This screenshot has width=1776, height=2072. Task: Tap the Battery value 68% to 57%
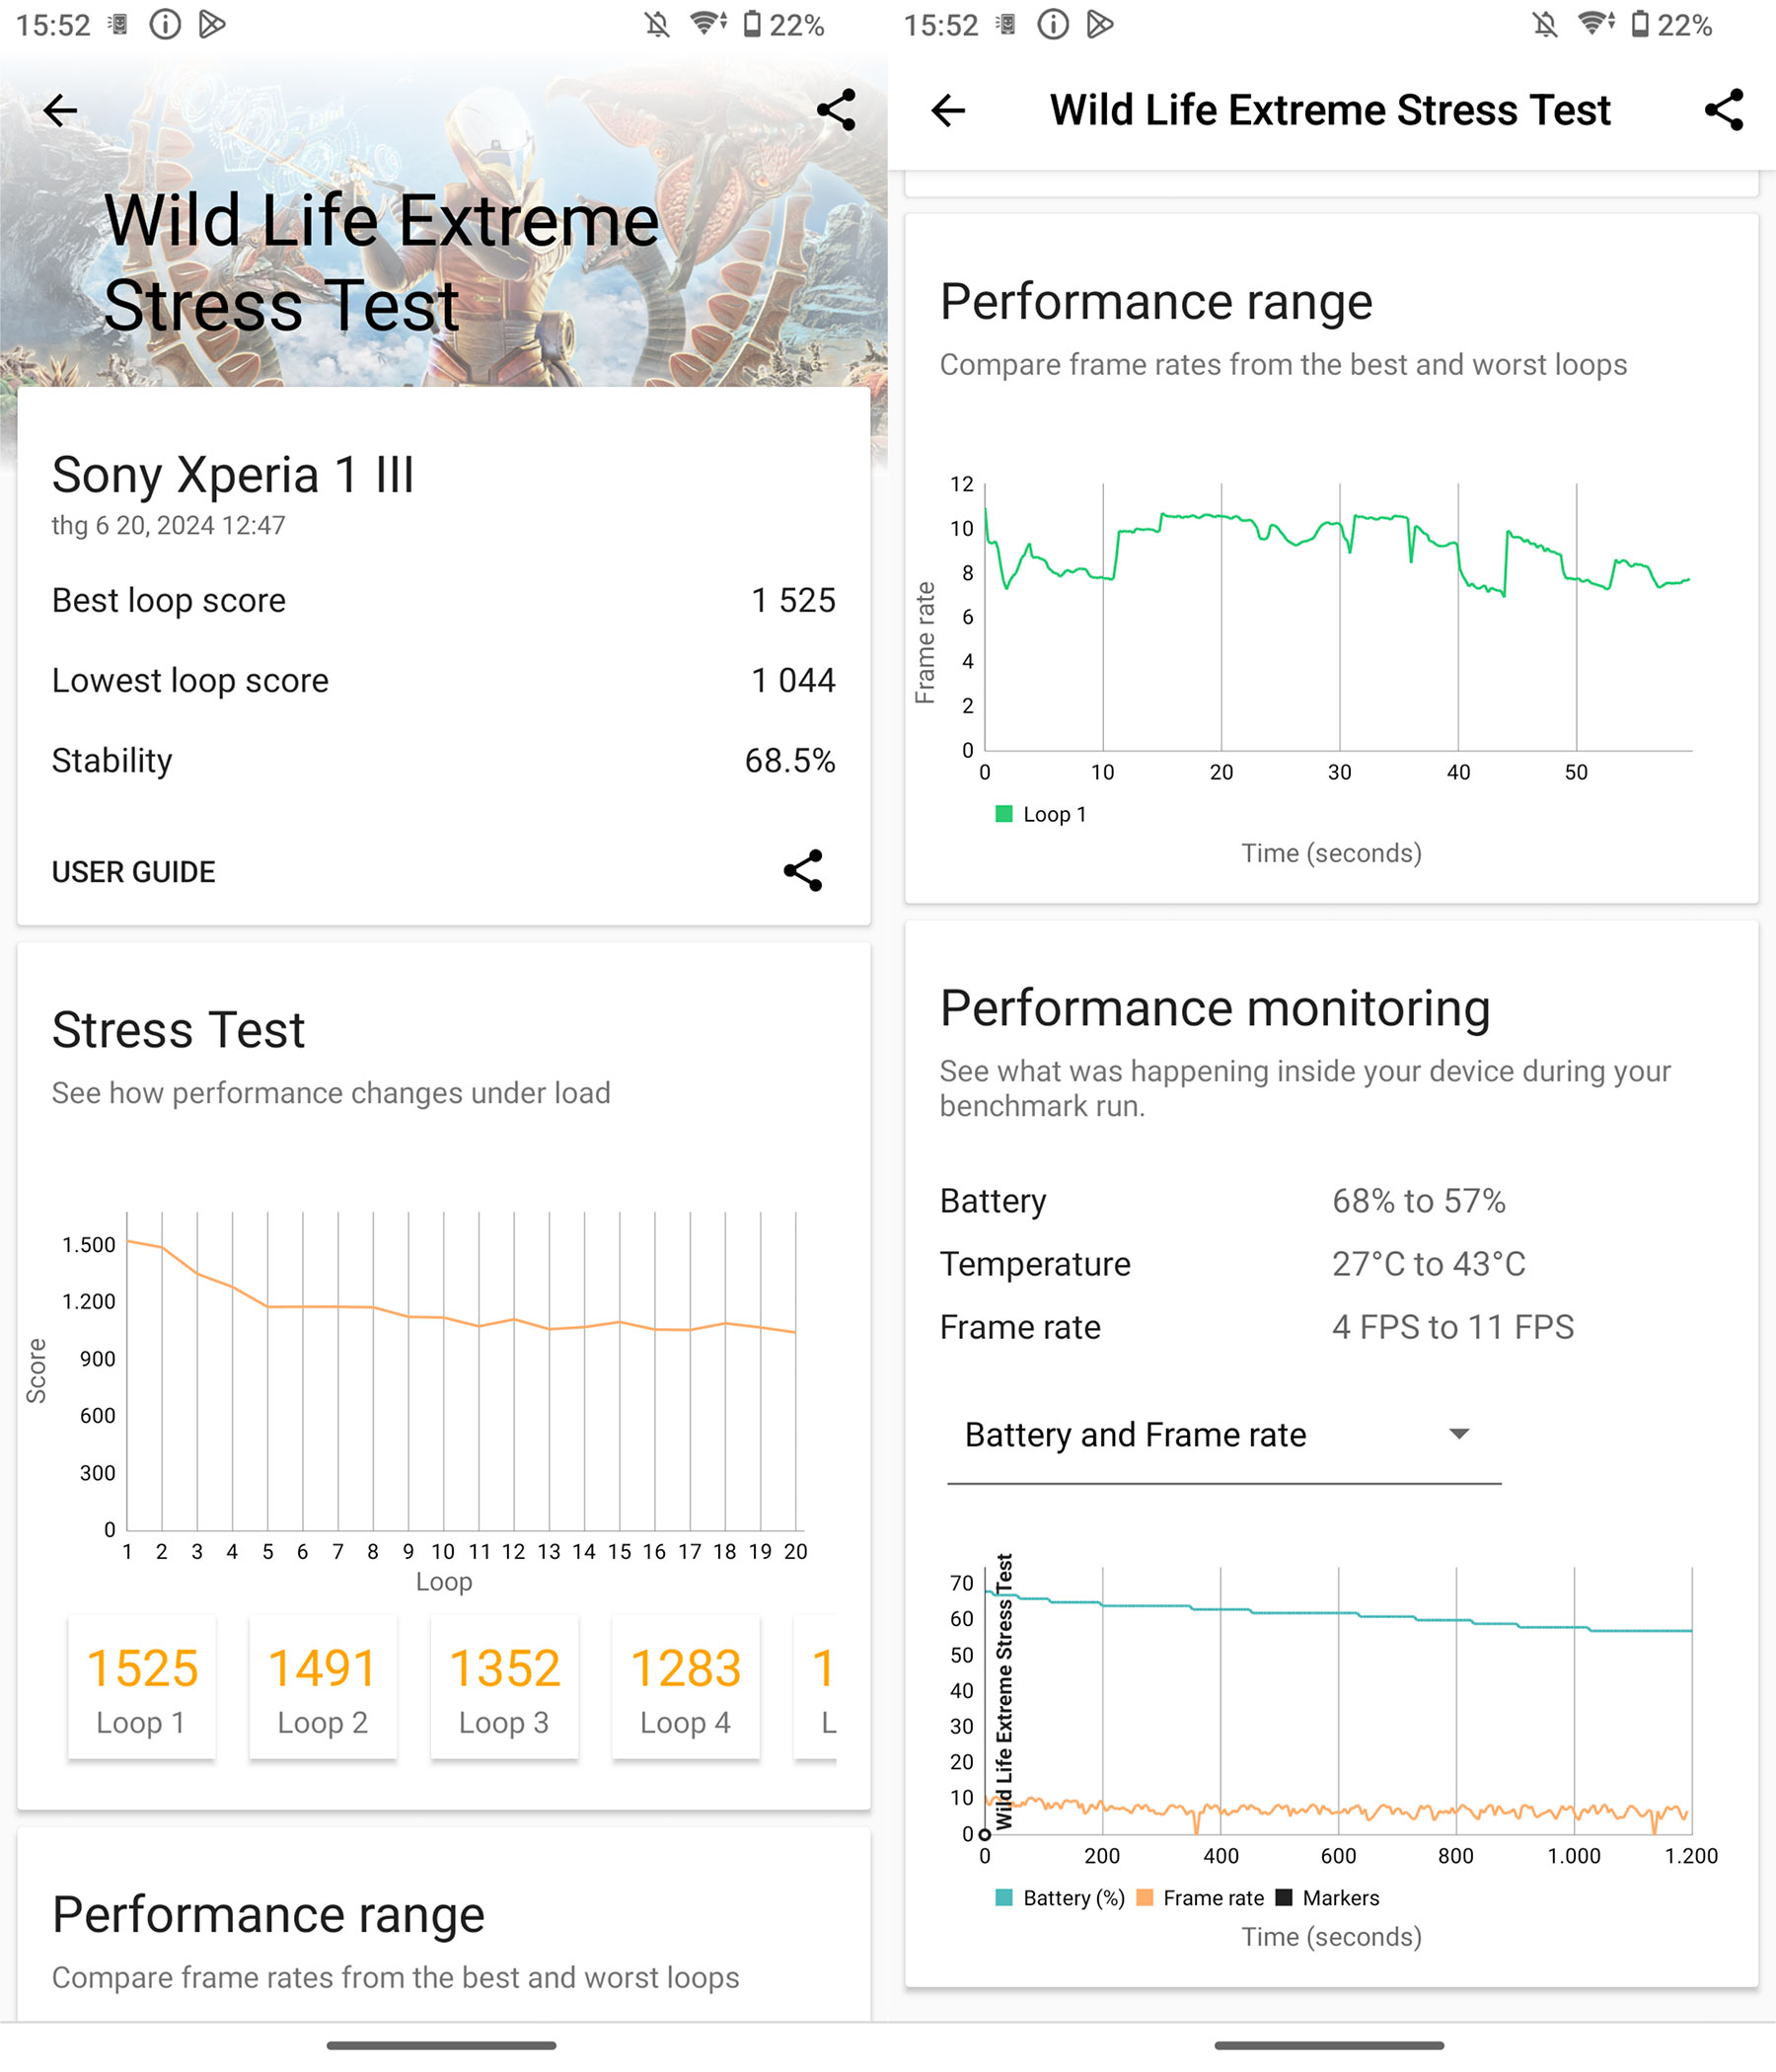[1419, 1200]
